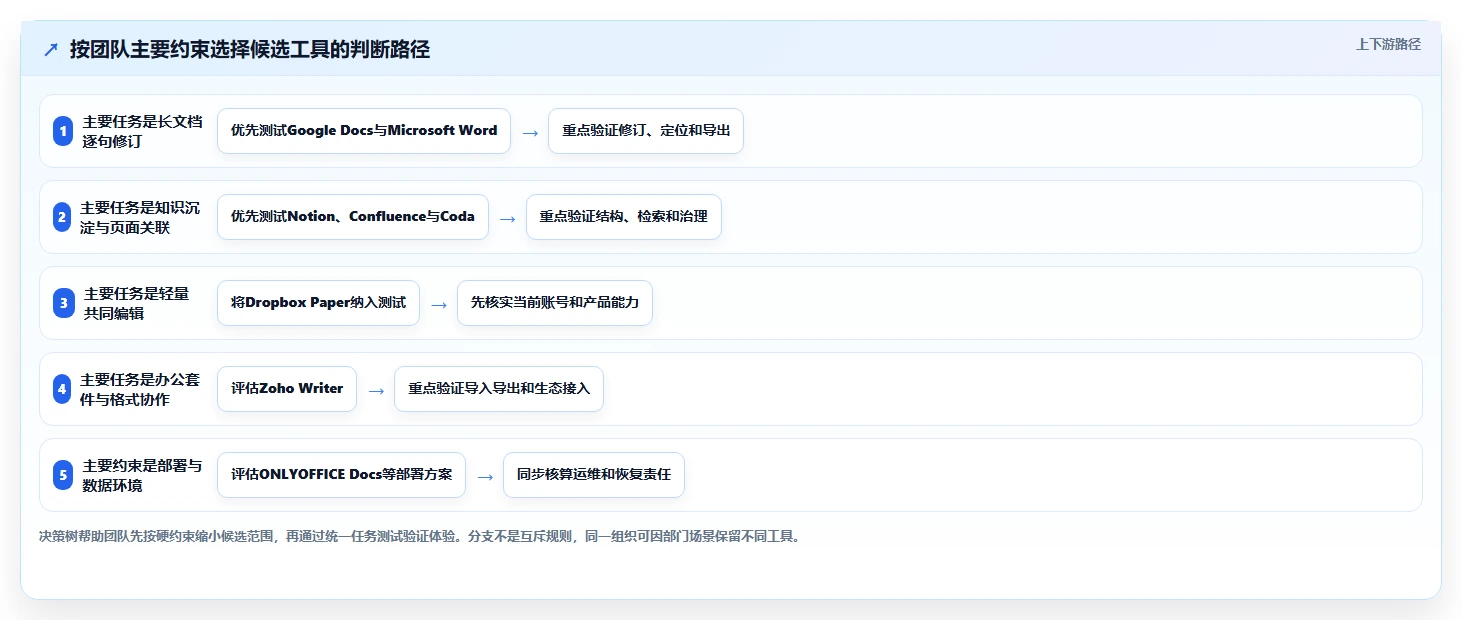Click the footer note starting with 决策树帮助团队

pos(420,537)
